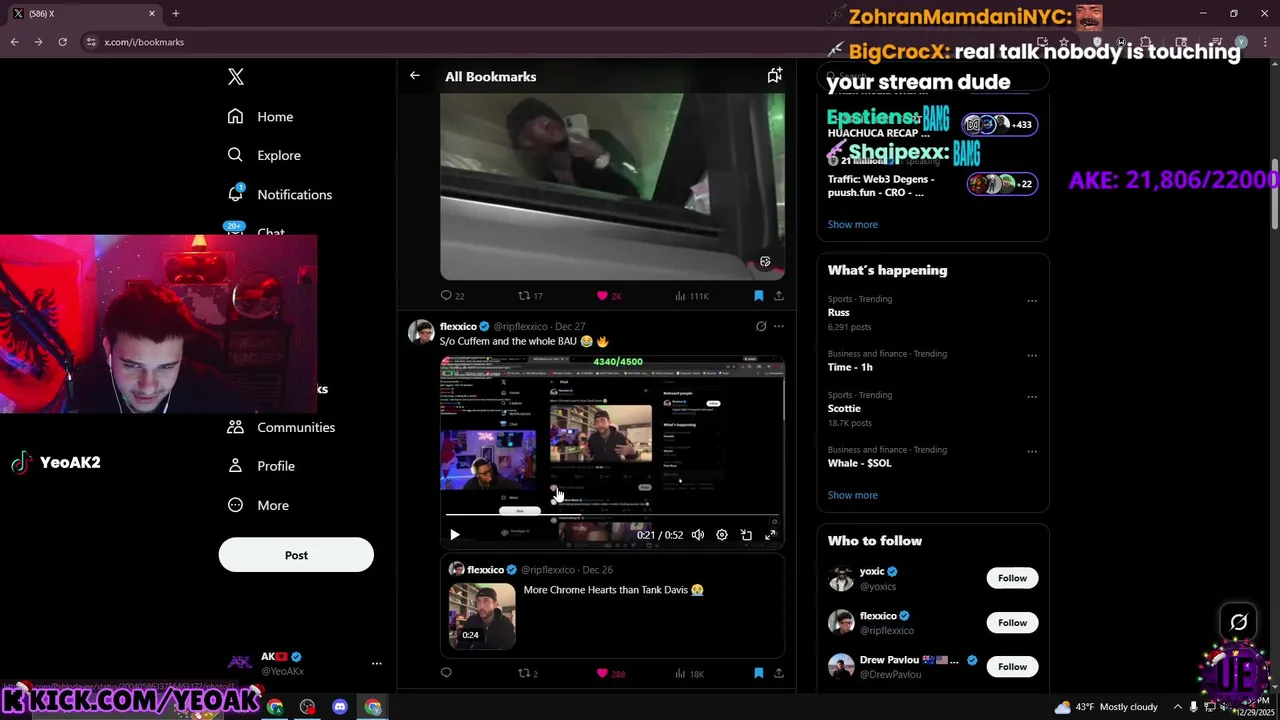The height and width of the screenshot is (720, 1280).
Task: Open flexxico's avatar on the Dec 27 post
Action: 421,332
